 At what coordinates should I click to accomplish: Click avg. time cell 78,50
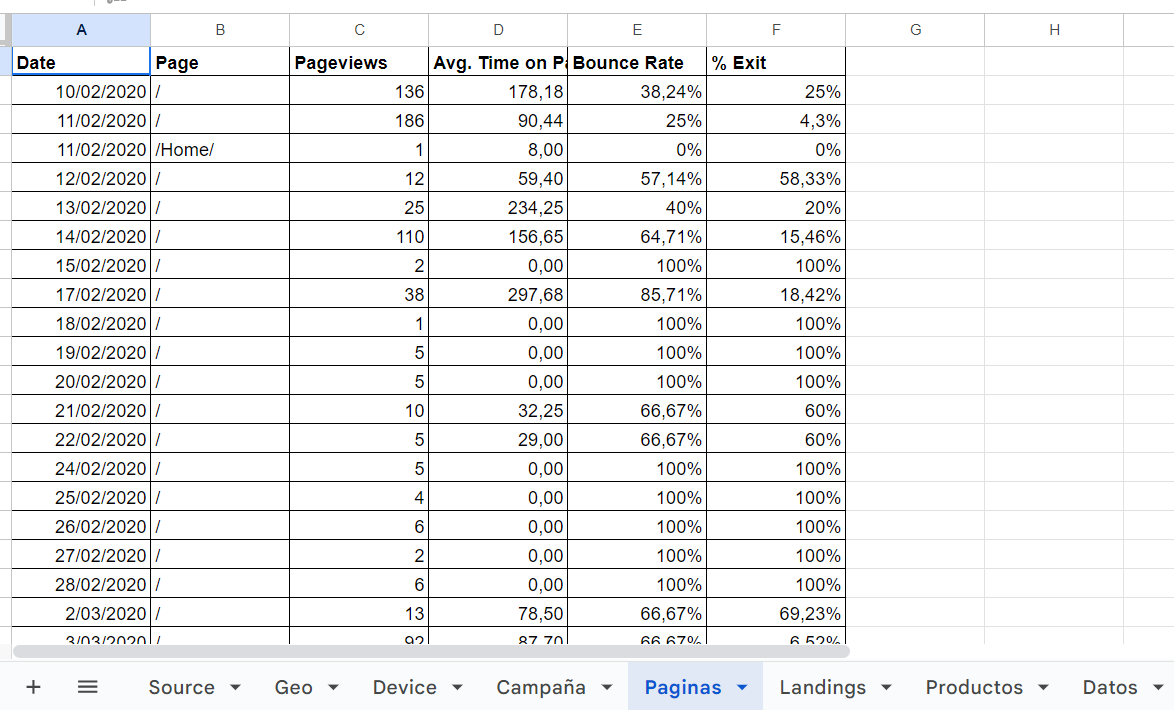tap(498, 613)
